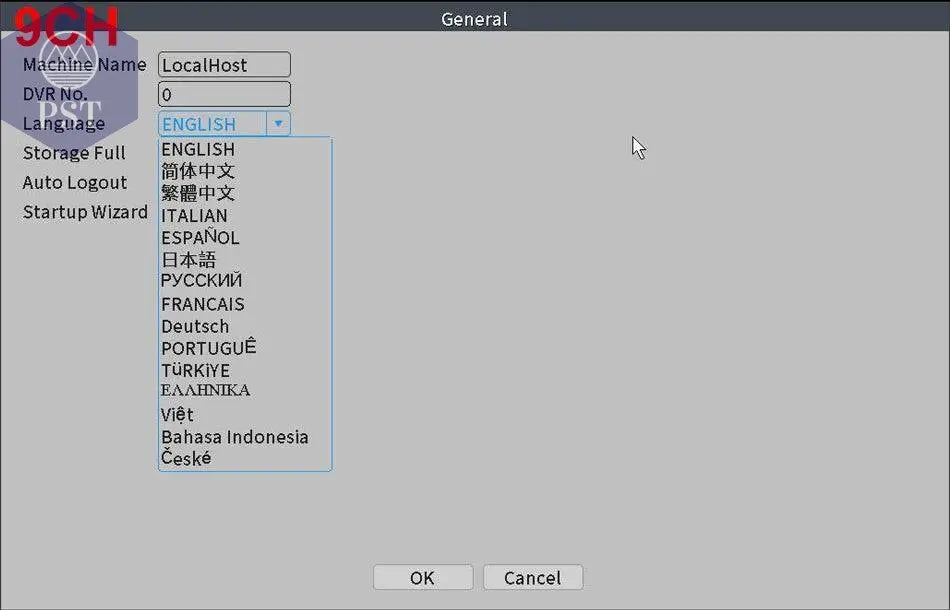The image size is (950, 610).
Task: Choose PORTUGUÊ from the language list
Action: 208,347
